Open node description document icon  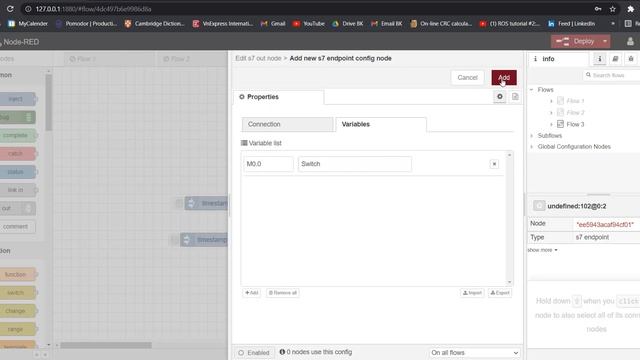click(x=515, y=97)
